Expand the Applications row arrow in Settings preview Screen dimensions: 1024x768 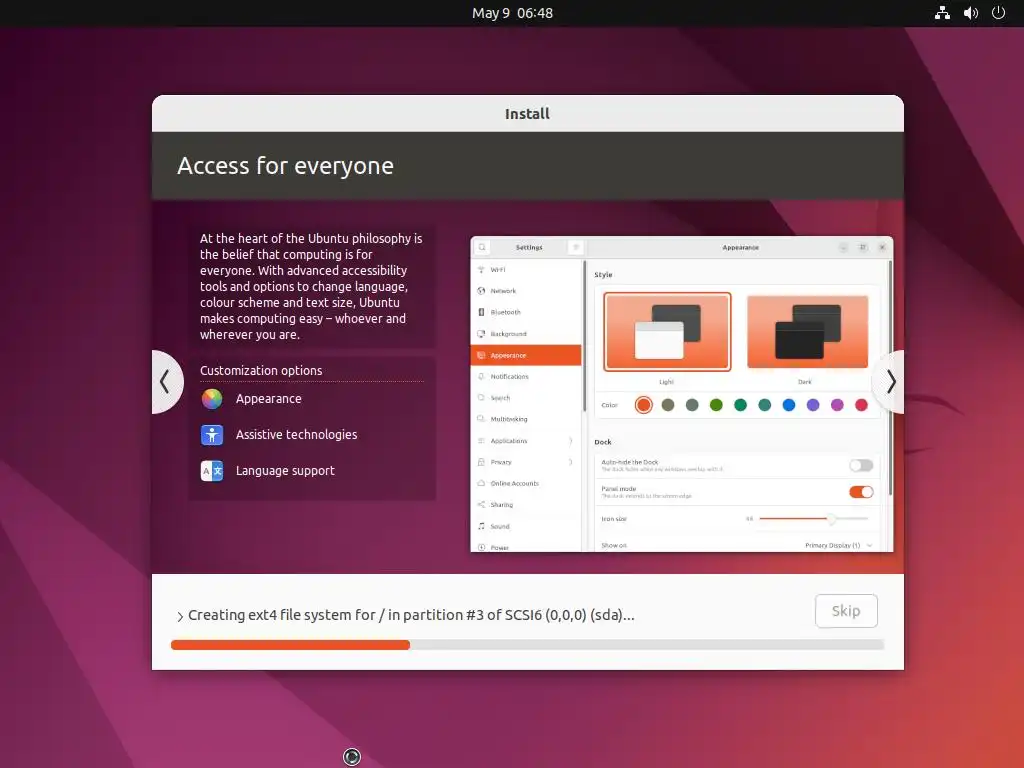(x=570, y=441)
